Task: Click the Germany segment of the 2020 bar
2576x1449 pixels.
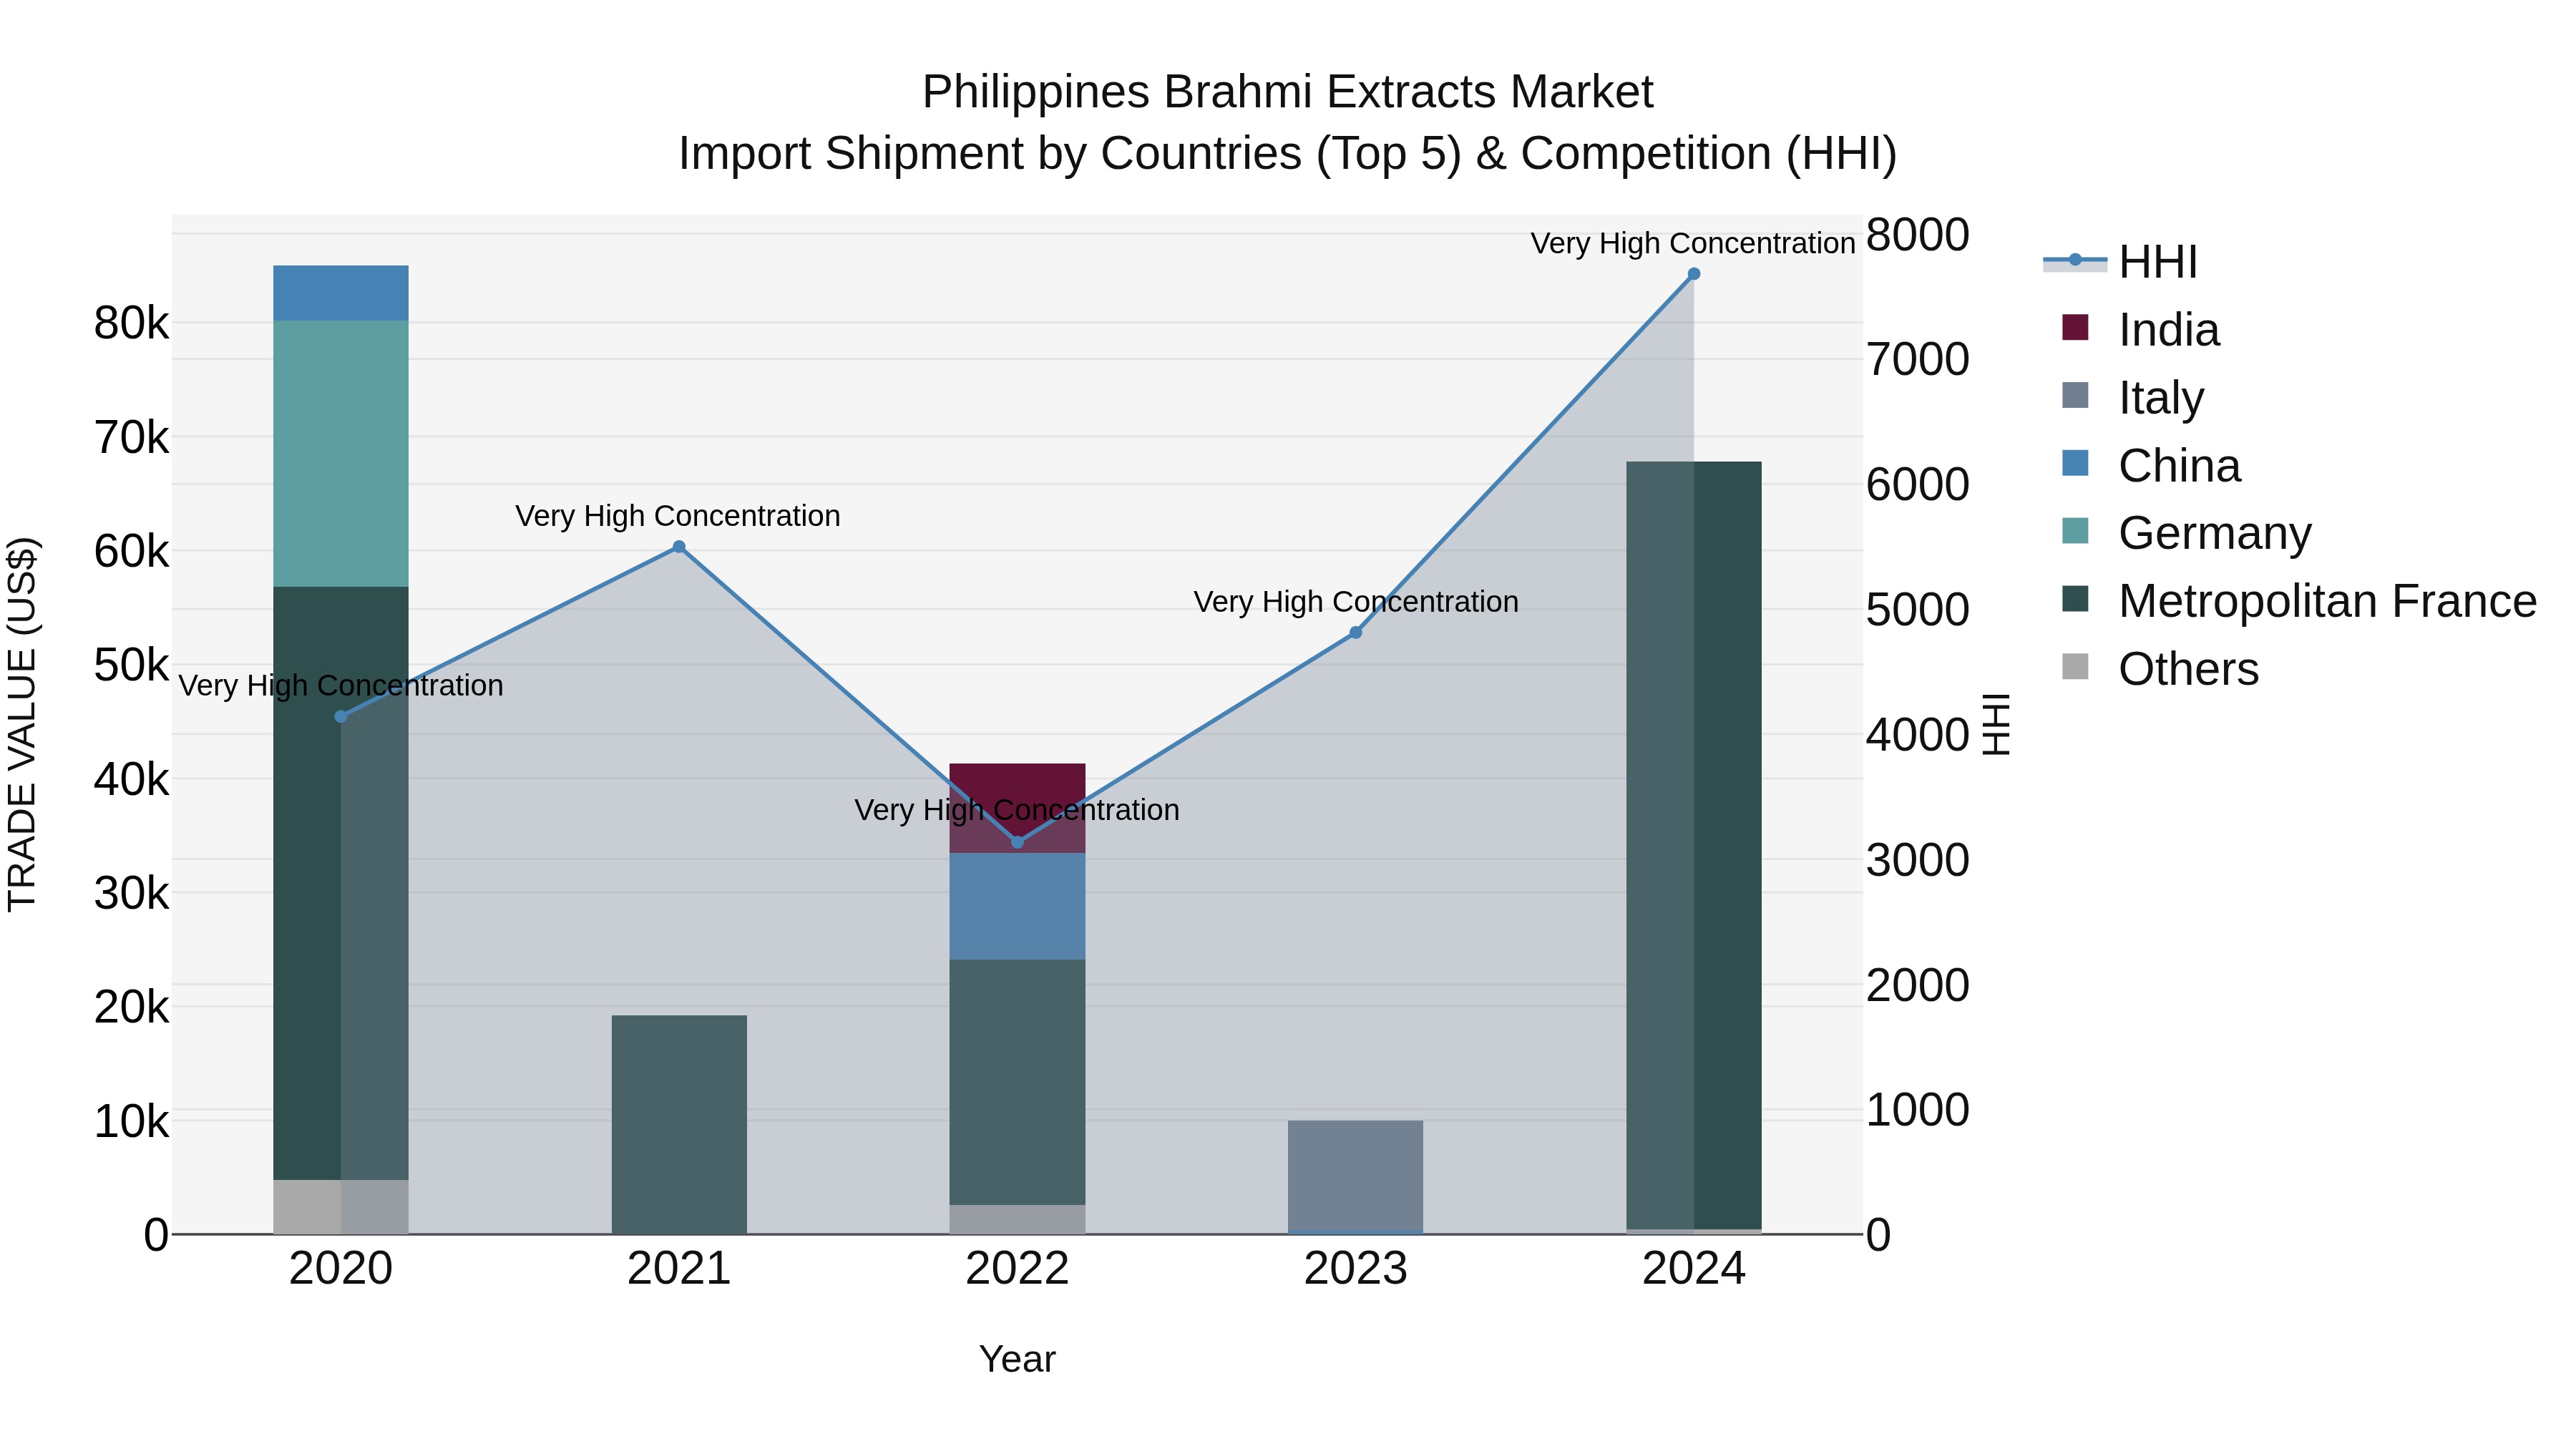Action: 341,454
